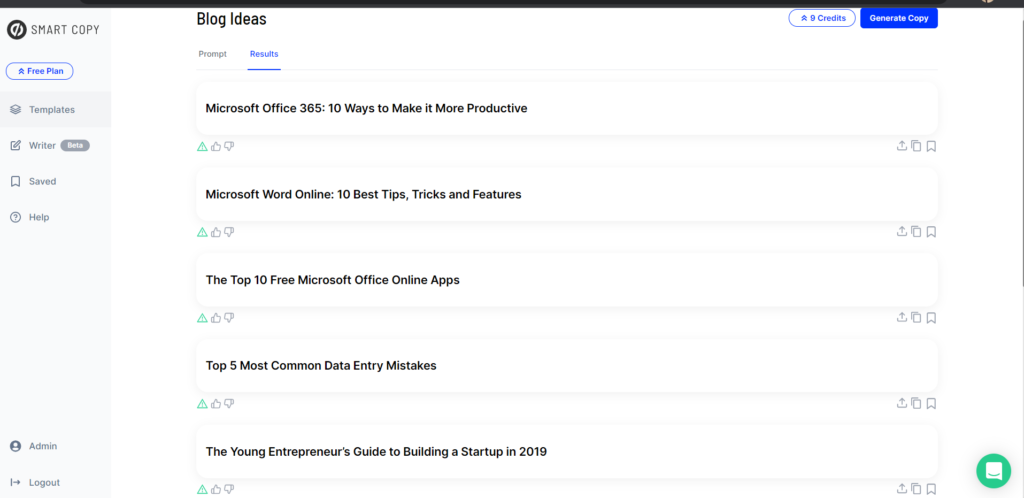
Task: Share the Top 10 Free Office Apps result
Action: pyautogui.click(x=902, y=318)
